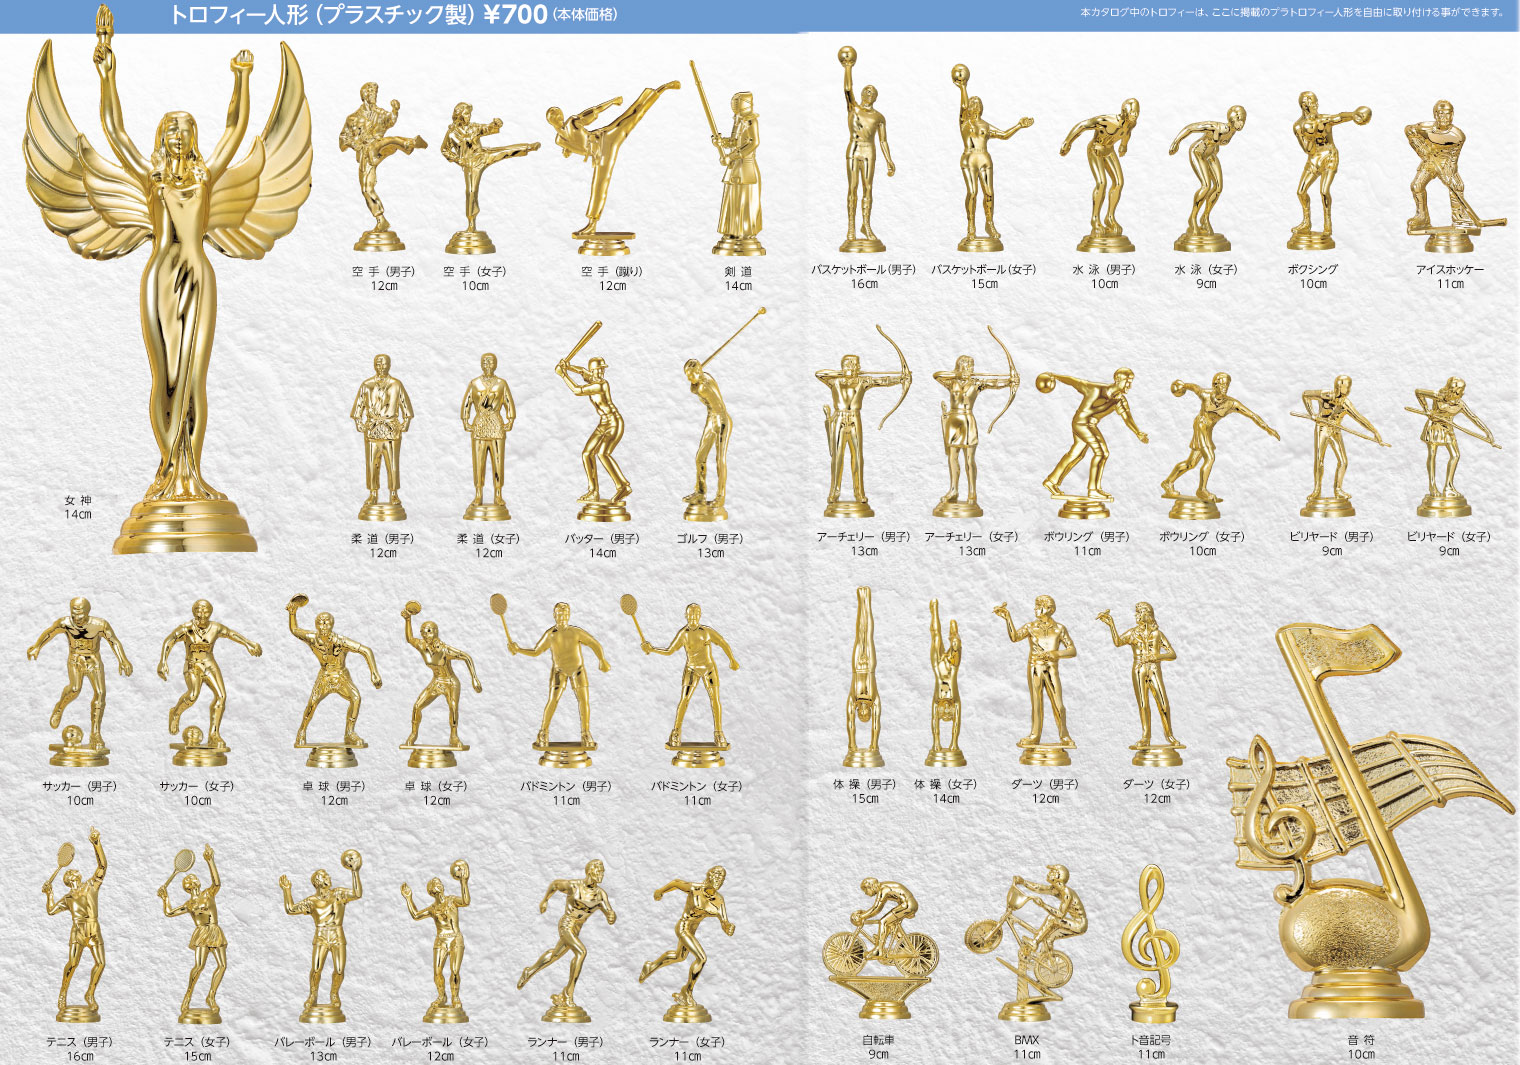Click the large gold musical note trophy
Image resolution: width=1520 pixels, height=1065 pixels.
coord(1360,820)
